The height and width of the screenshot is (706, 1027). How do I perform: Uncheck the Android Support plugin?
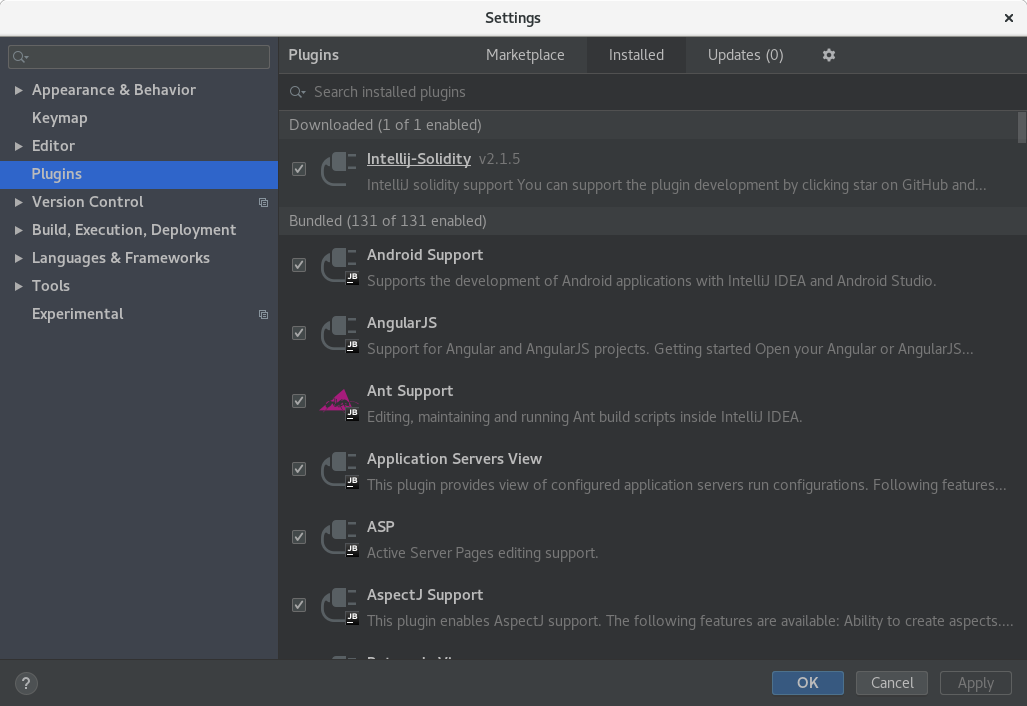[299, 265]
